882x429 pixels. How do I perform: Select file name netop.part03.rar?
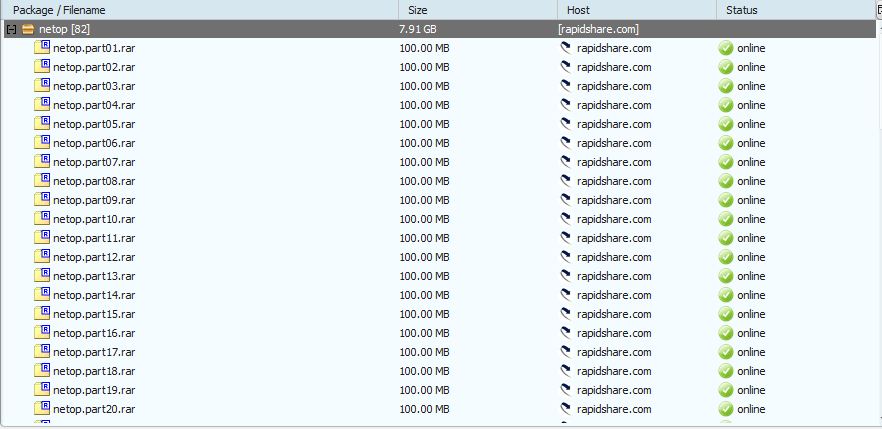[94, 87]
